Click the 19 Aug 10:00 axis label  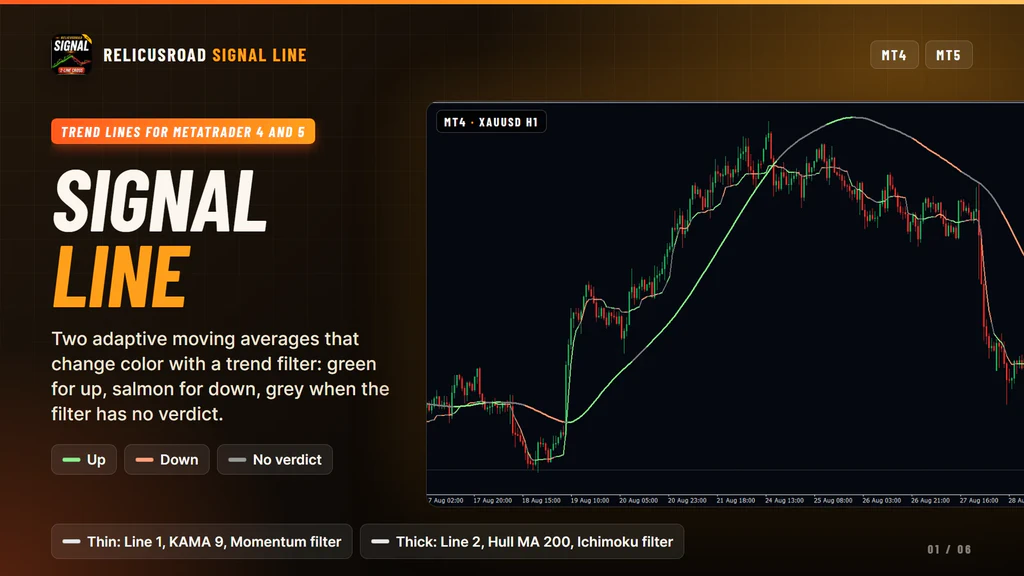pyautogui.click(x=590, y=500)
